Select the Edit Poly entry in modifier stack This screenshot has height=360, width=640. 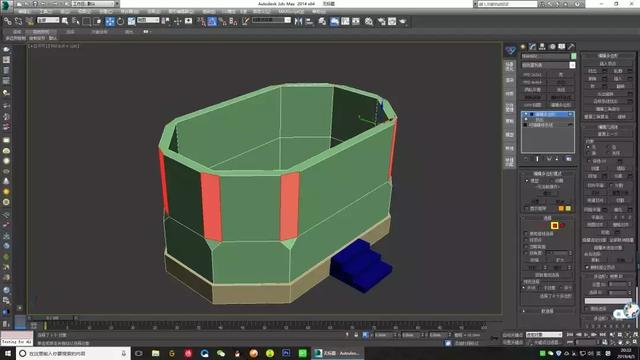547,114
